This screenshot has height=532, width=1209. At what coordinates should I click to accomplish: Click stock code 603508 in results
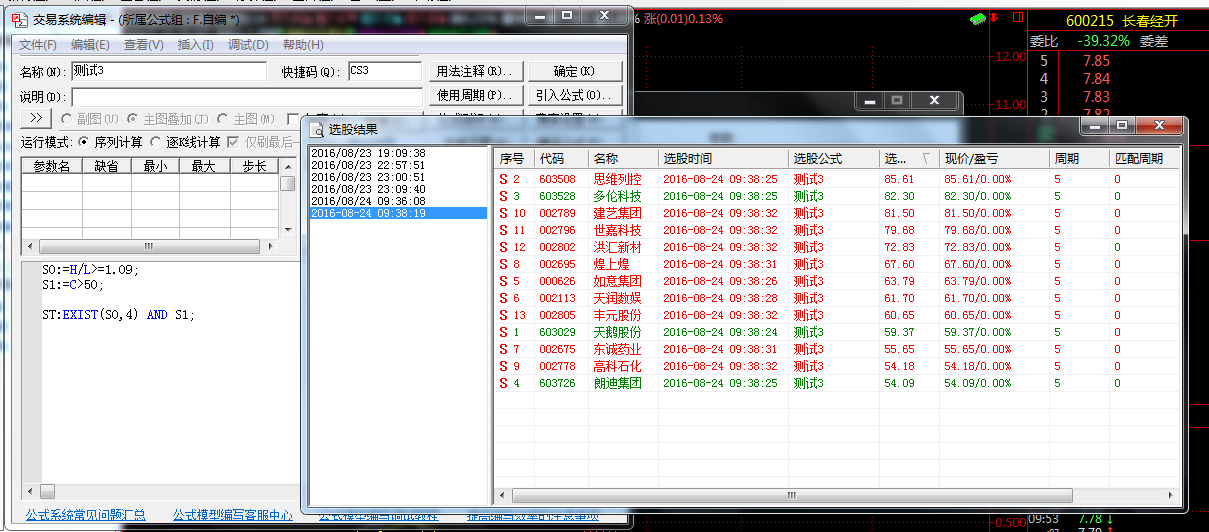[557, 179]
